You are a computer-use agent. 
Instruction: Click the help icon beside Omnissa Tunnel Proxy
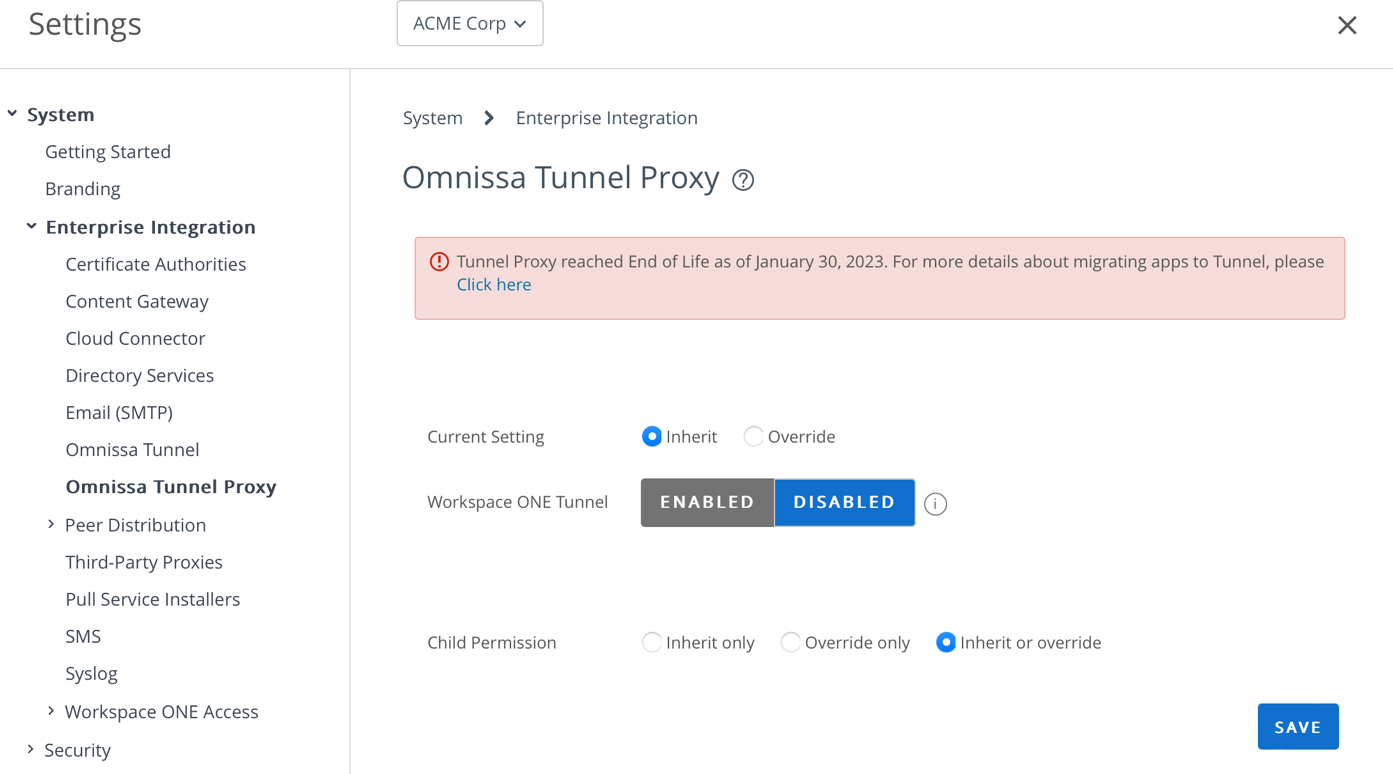pos(743,180)
